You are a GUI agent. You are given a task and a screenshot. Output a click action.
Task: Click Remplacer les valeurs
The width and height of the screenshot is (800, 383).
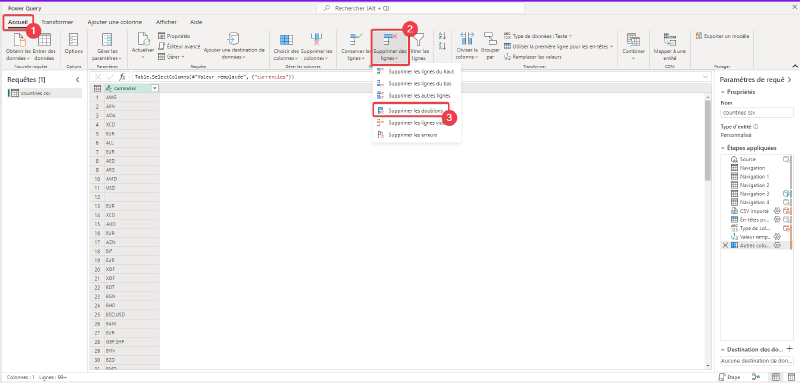[533, 57]
